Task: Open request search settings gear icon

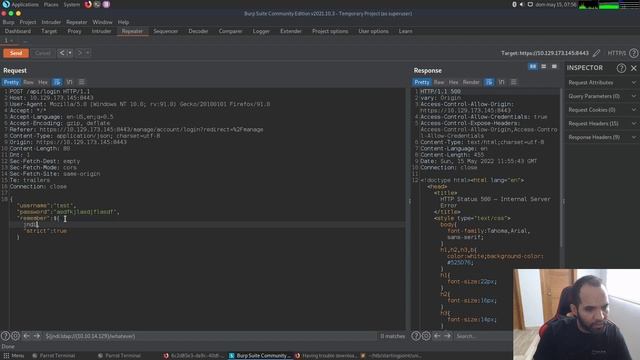Action: (16, 336)
